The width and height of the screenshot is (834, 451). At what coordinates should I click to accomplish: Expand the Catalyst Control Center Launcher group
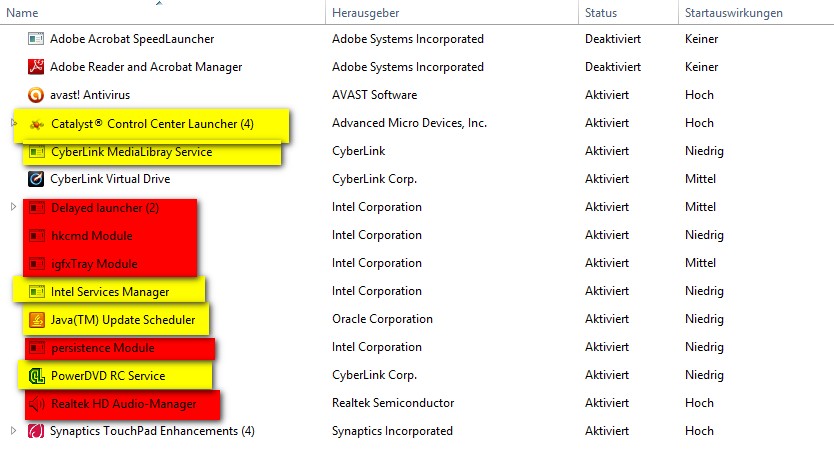pos(13,123)
